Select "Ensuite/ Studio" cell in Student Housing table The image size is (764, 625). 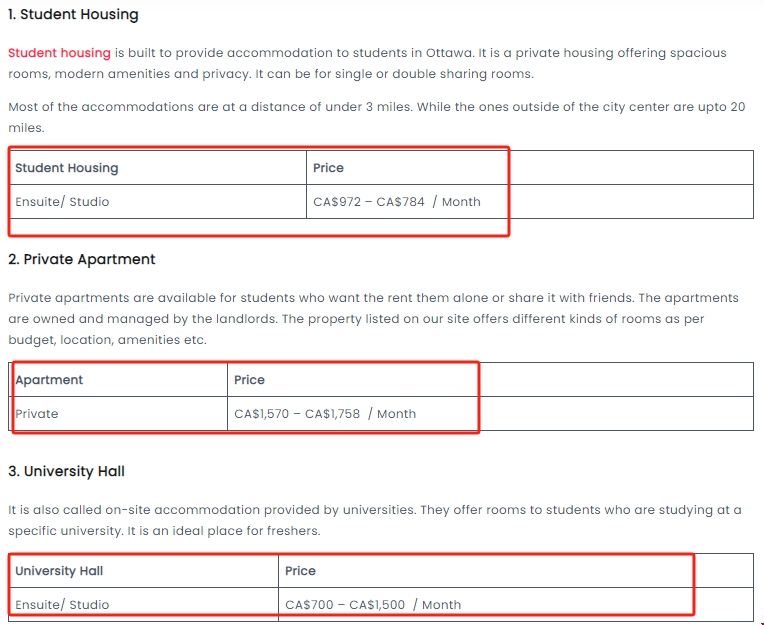pyautogui.click(x=62, y=201)
